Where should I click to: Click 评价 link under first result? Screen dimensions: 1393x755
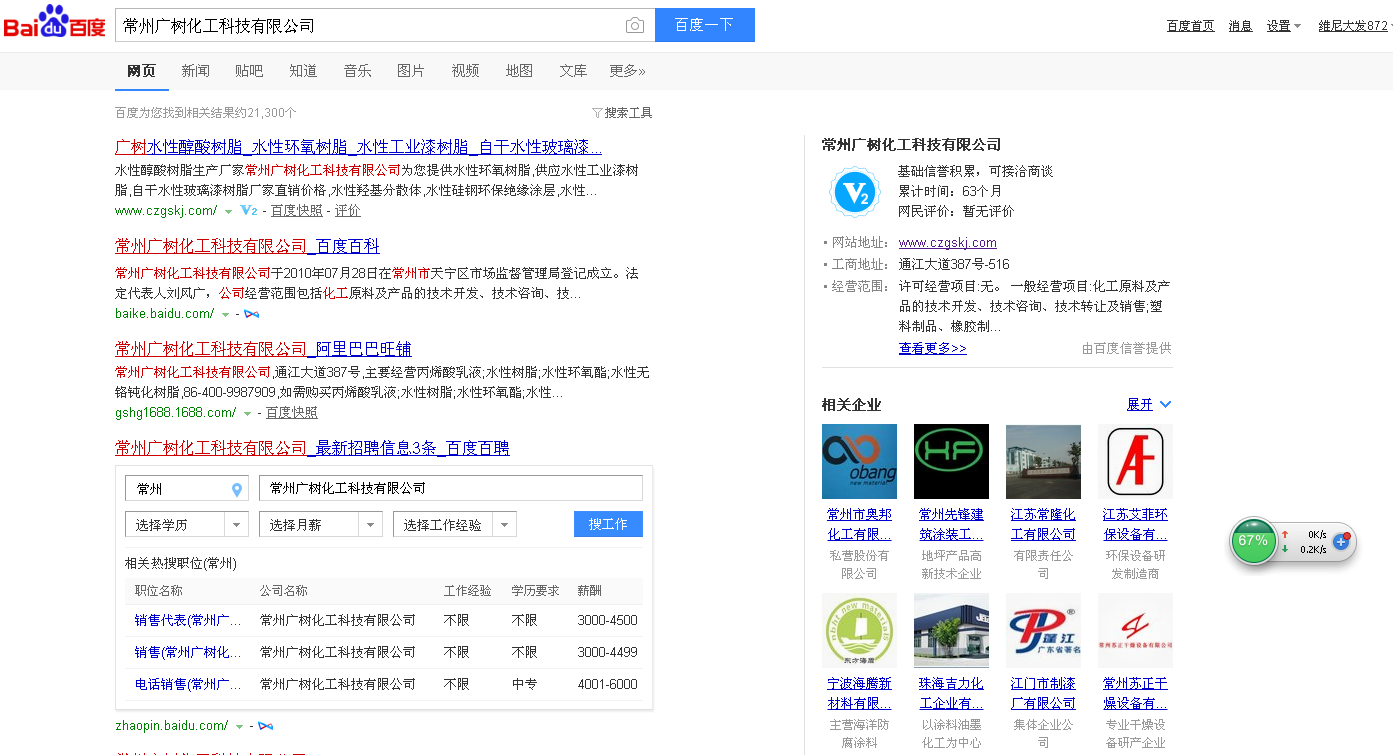(x=348, y=211)
